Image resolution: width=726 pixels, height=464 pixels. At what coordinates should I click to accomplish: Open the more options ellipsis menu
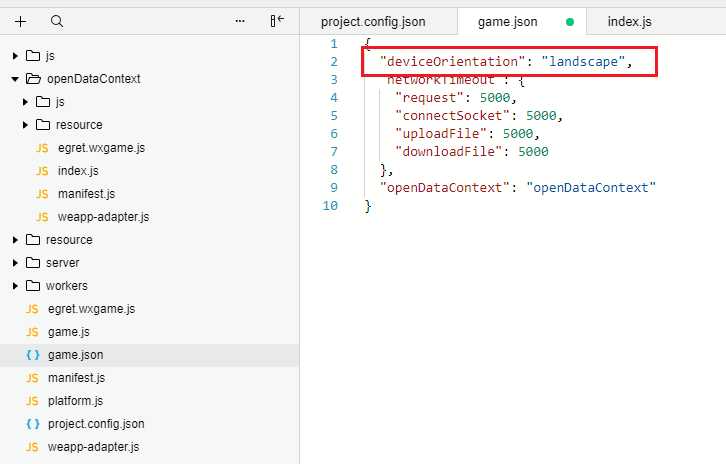[240, 21]
